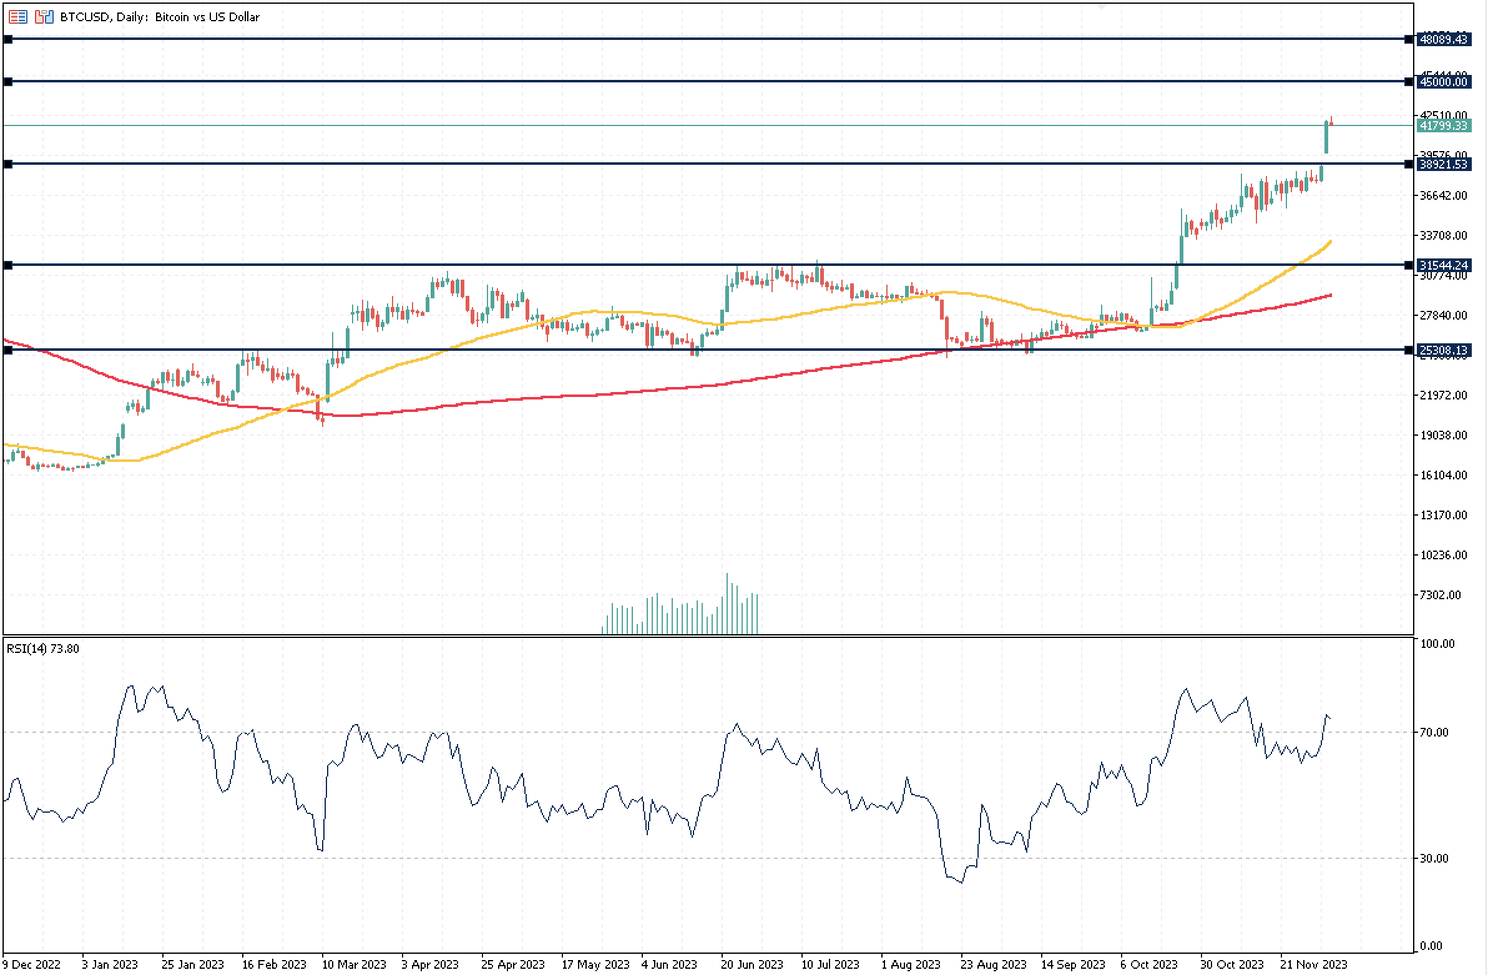Select the 45000.00 price level label
The width and height of the screenshot is (1488, 975).
[1444, 82]
